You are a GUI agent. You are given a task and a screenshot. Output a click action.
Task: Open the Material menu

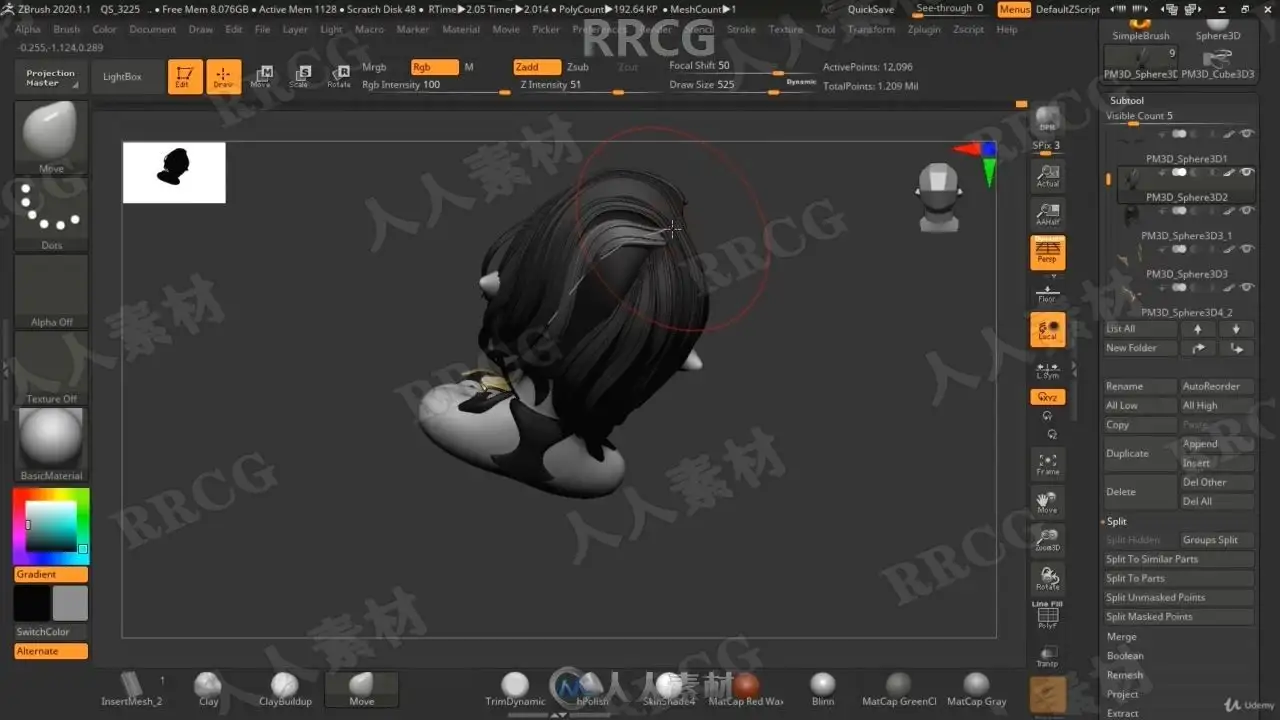tap(461, 29)
